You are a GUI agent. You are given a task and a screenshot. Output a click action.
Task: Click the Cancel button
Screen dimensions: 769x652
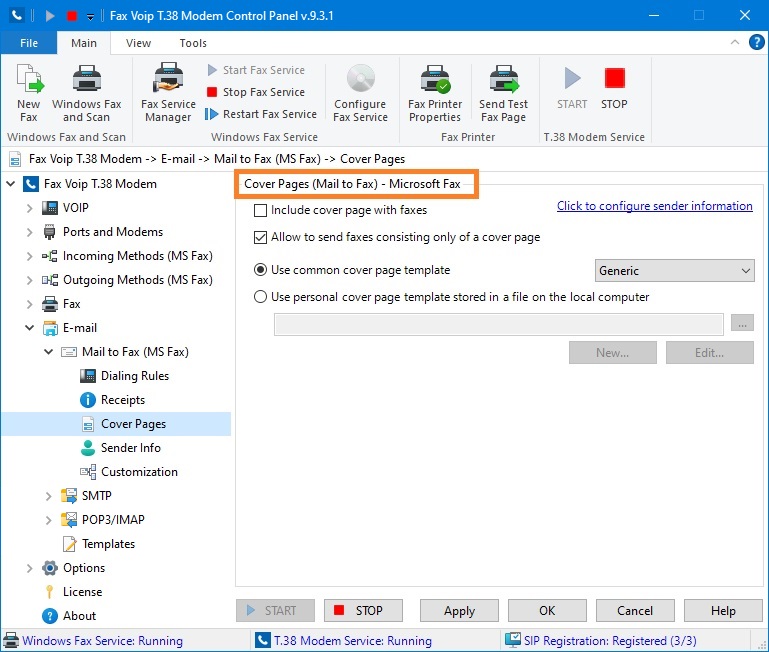pyautogui.click(x=635, y=611)
